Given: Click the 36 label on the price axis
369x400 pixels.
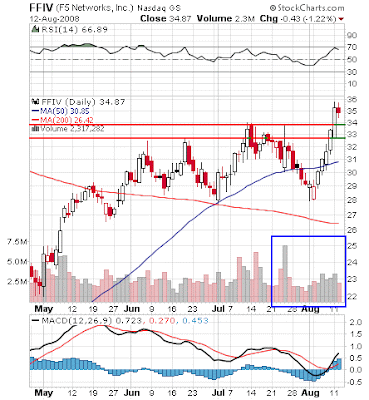Looking at the screenshot, I should click(352, 99).
